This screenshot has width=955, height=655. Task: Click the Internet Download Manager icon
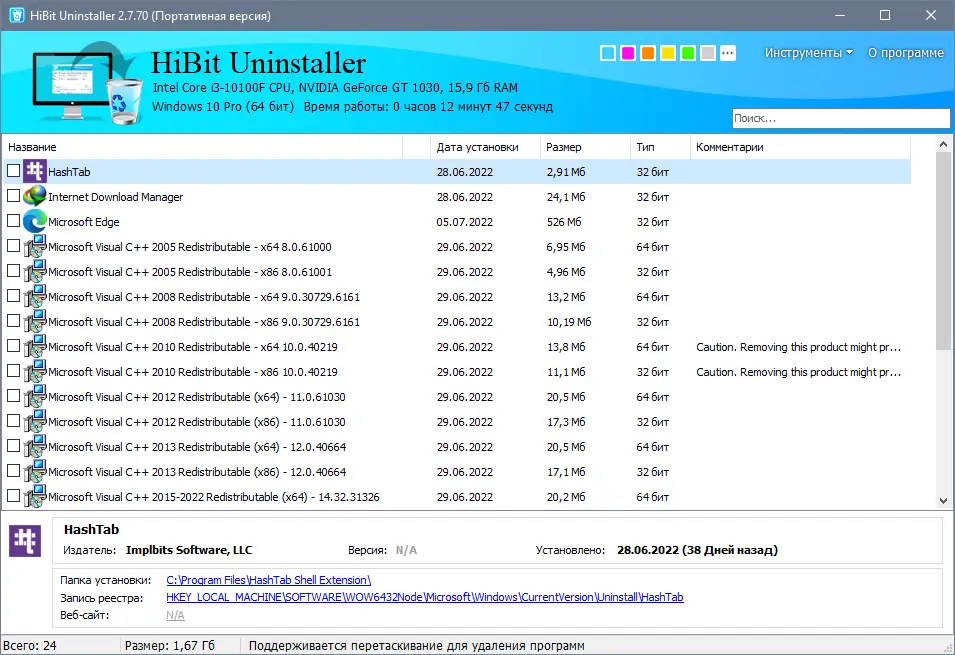click(x=35, y=196)
